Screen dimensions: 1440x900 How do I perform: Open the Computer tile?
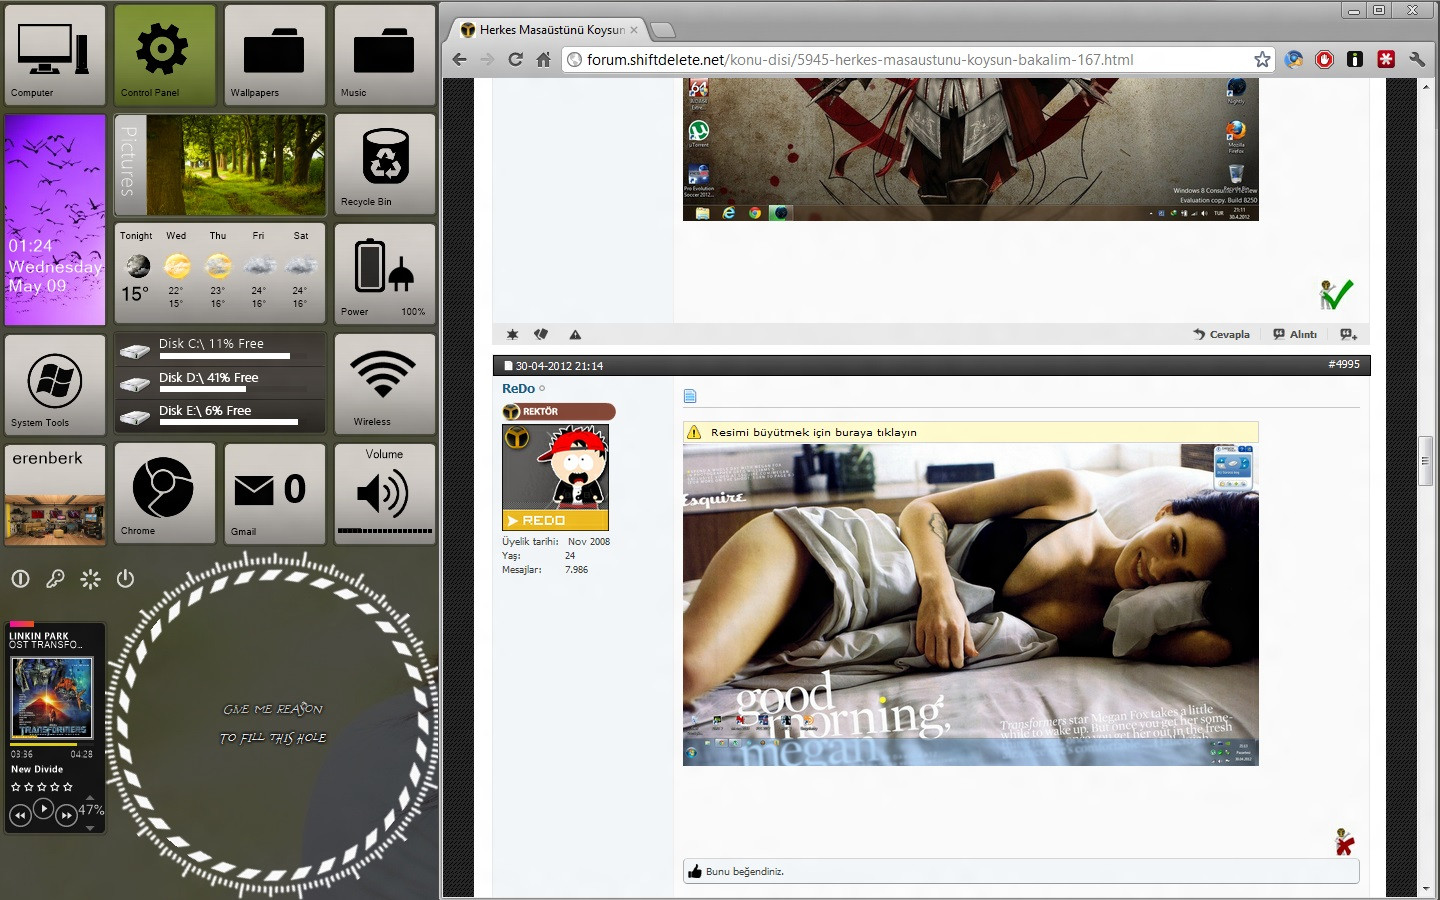coord(55,55)
